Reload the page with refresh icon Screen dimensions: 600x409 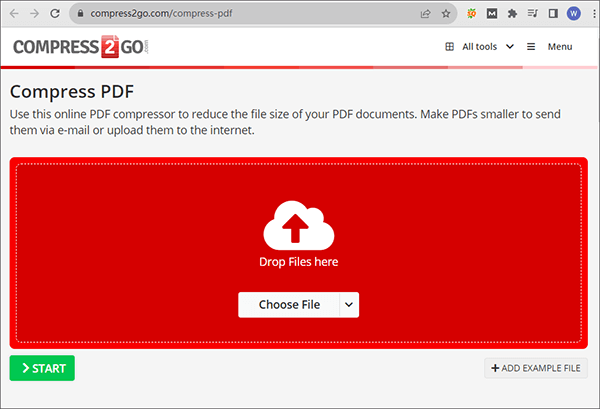pyautogui.click(x=55, y=14)
